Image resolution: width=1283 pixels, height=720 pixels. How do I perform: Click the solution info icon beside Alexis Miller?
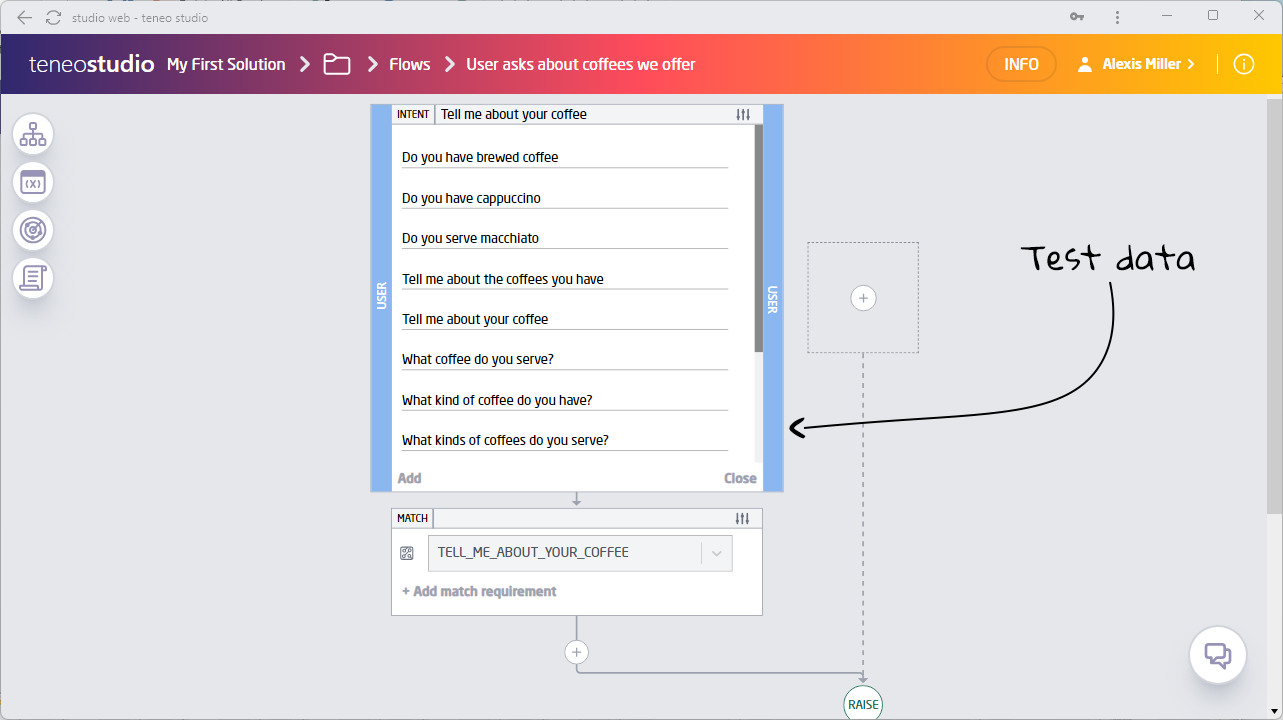pos(1243,63)
